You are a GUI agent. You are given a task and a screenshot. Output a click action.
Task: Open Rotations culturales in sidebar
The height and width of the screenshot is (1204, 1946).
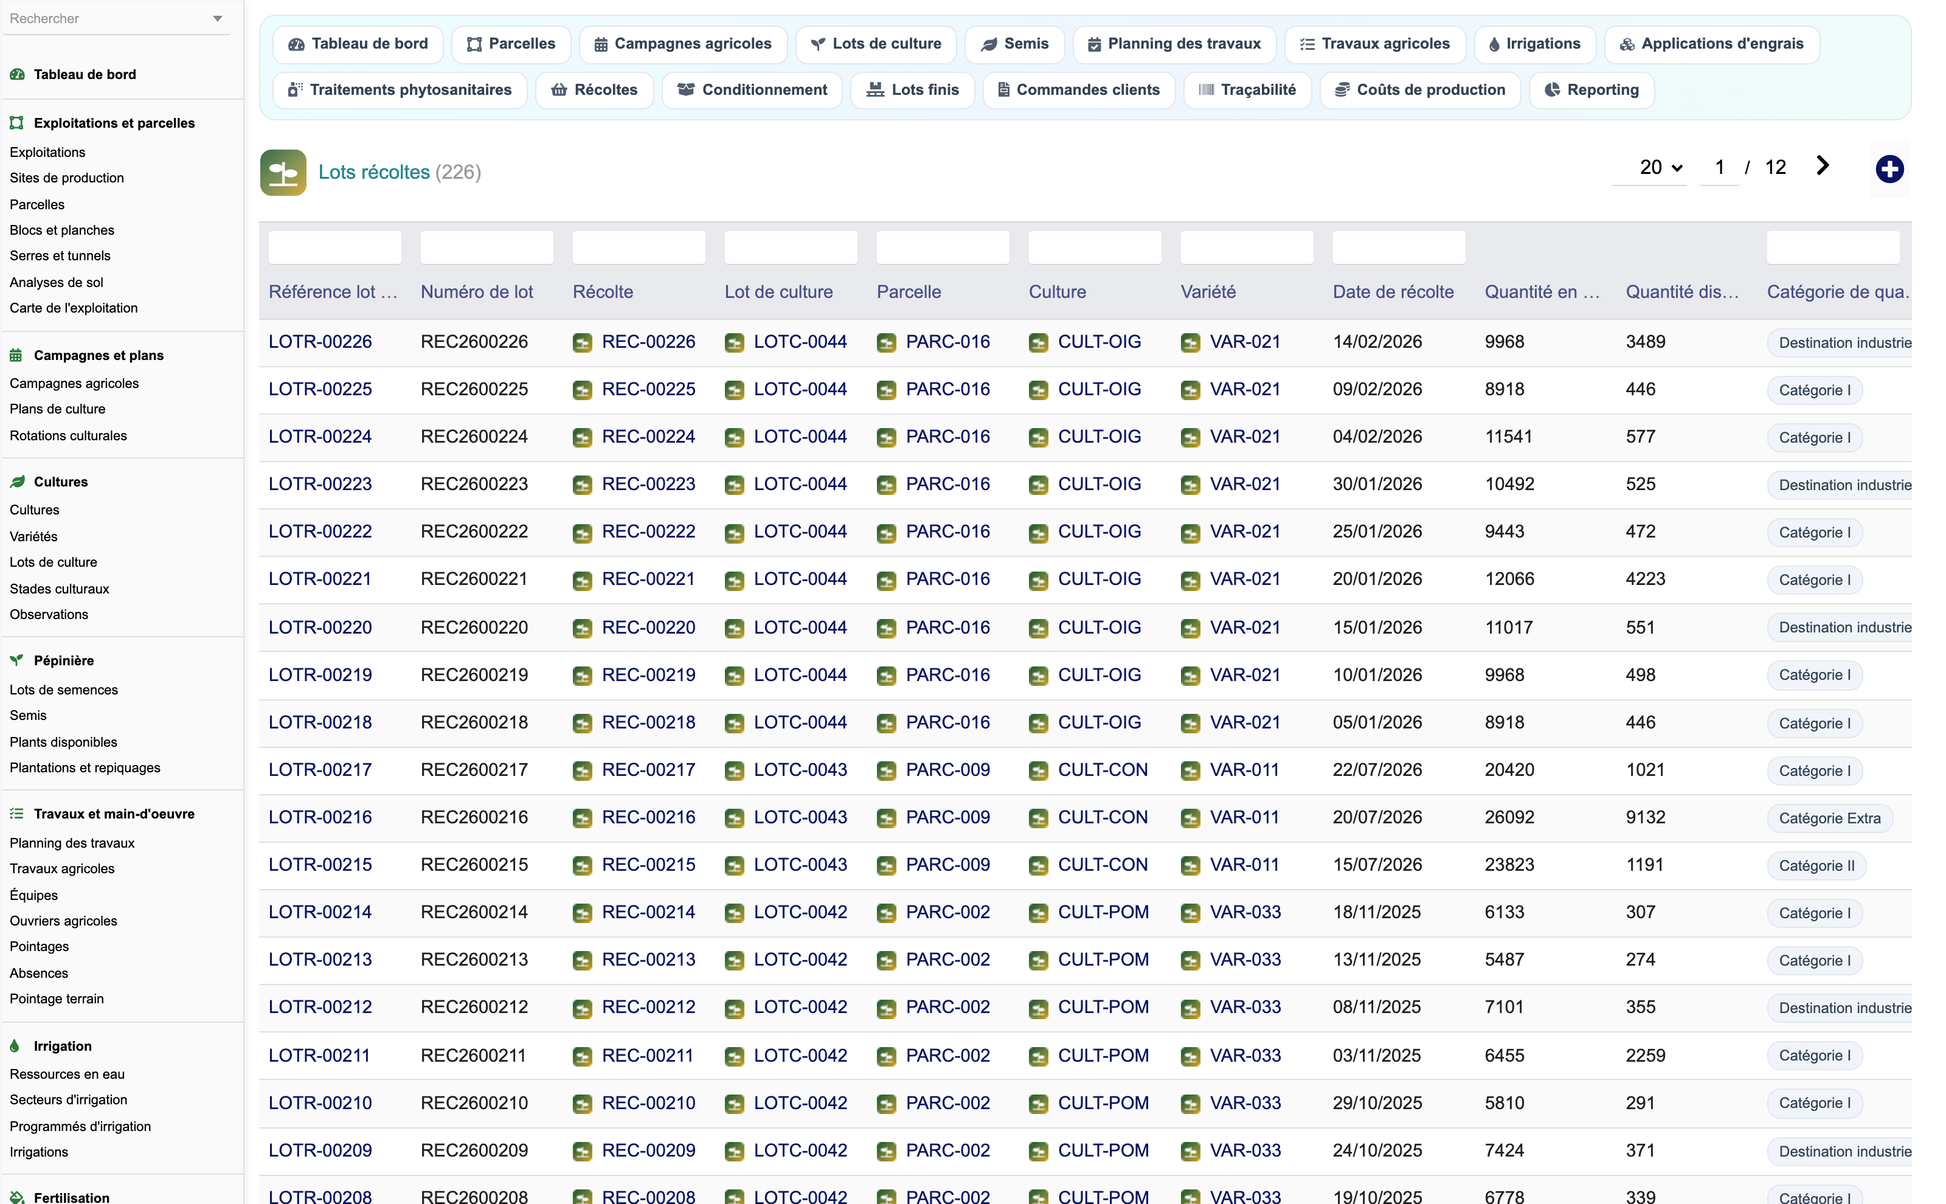pos(68,436)
